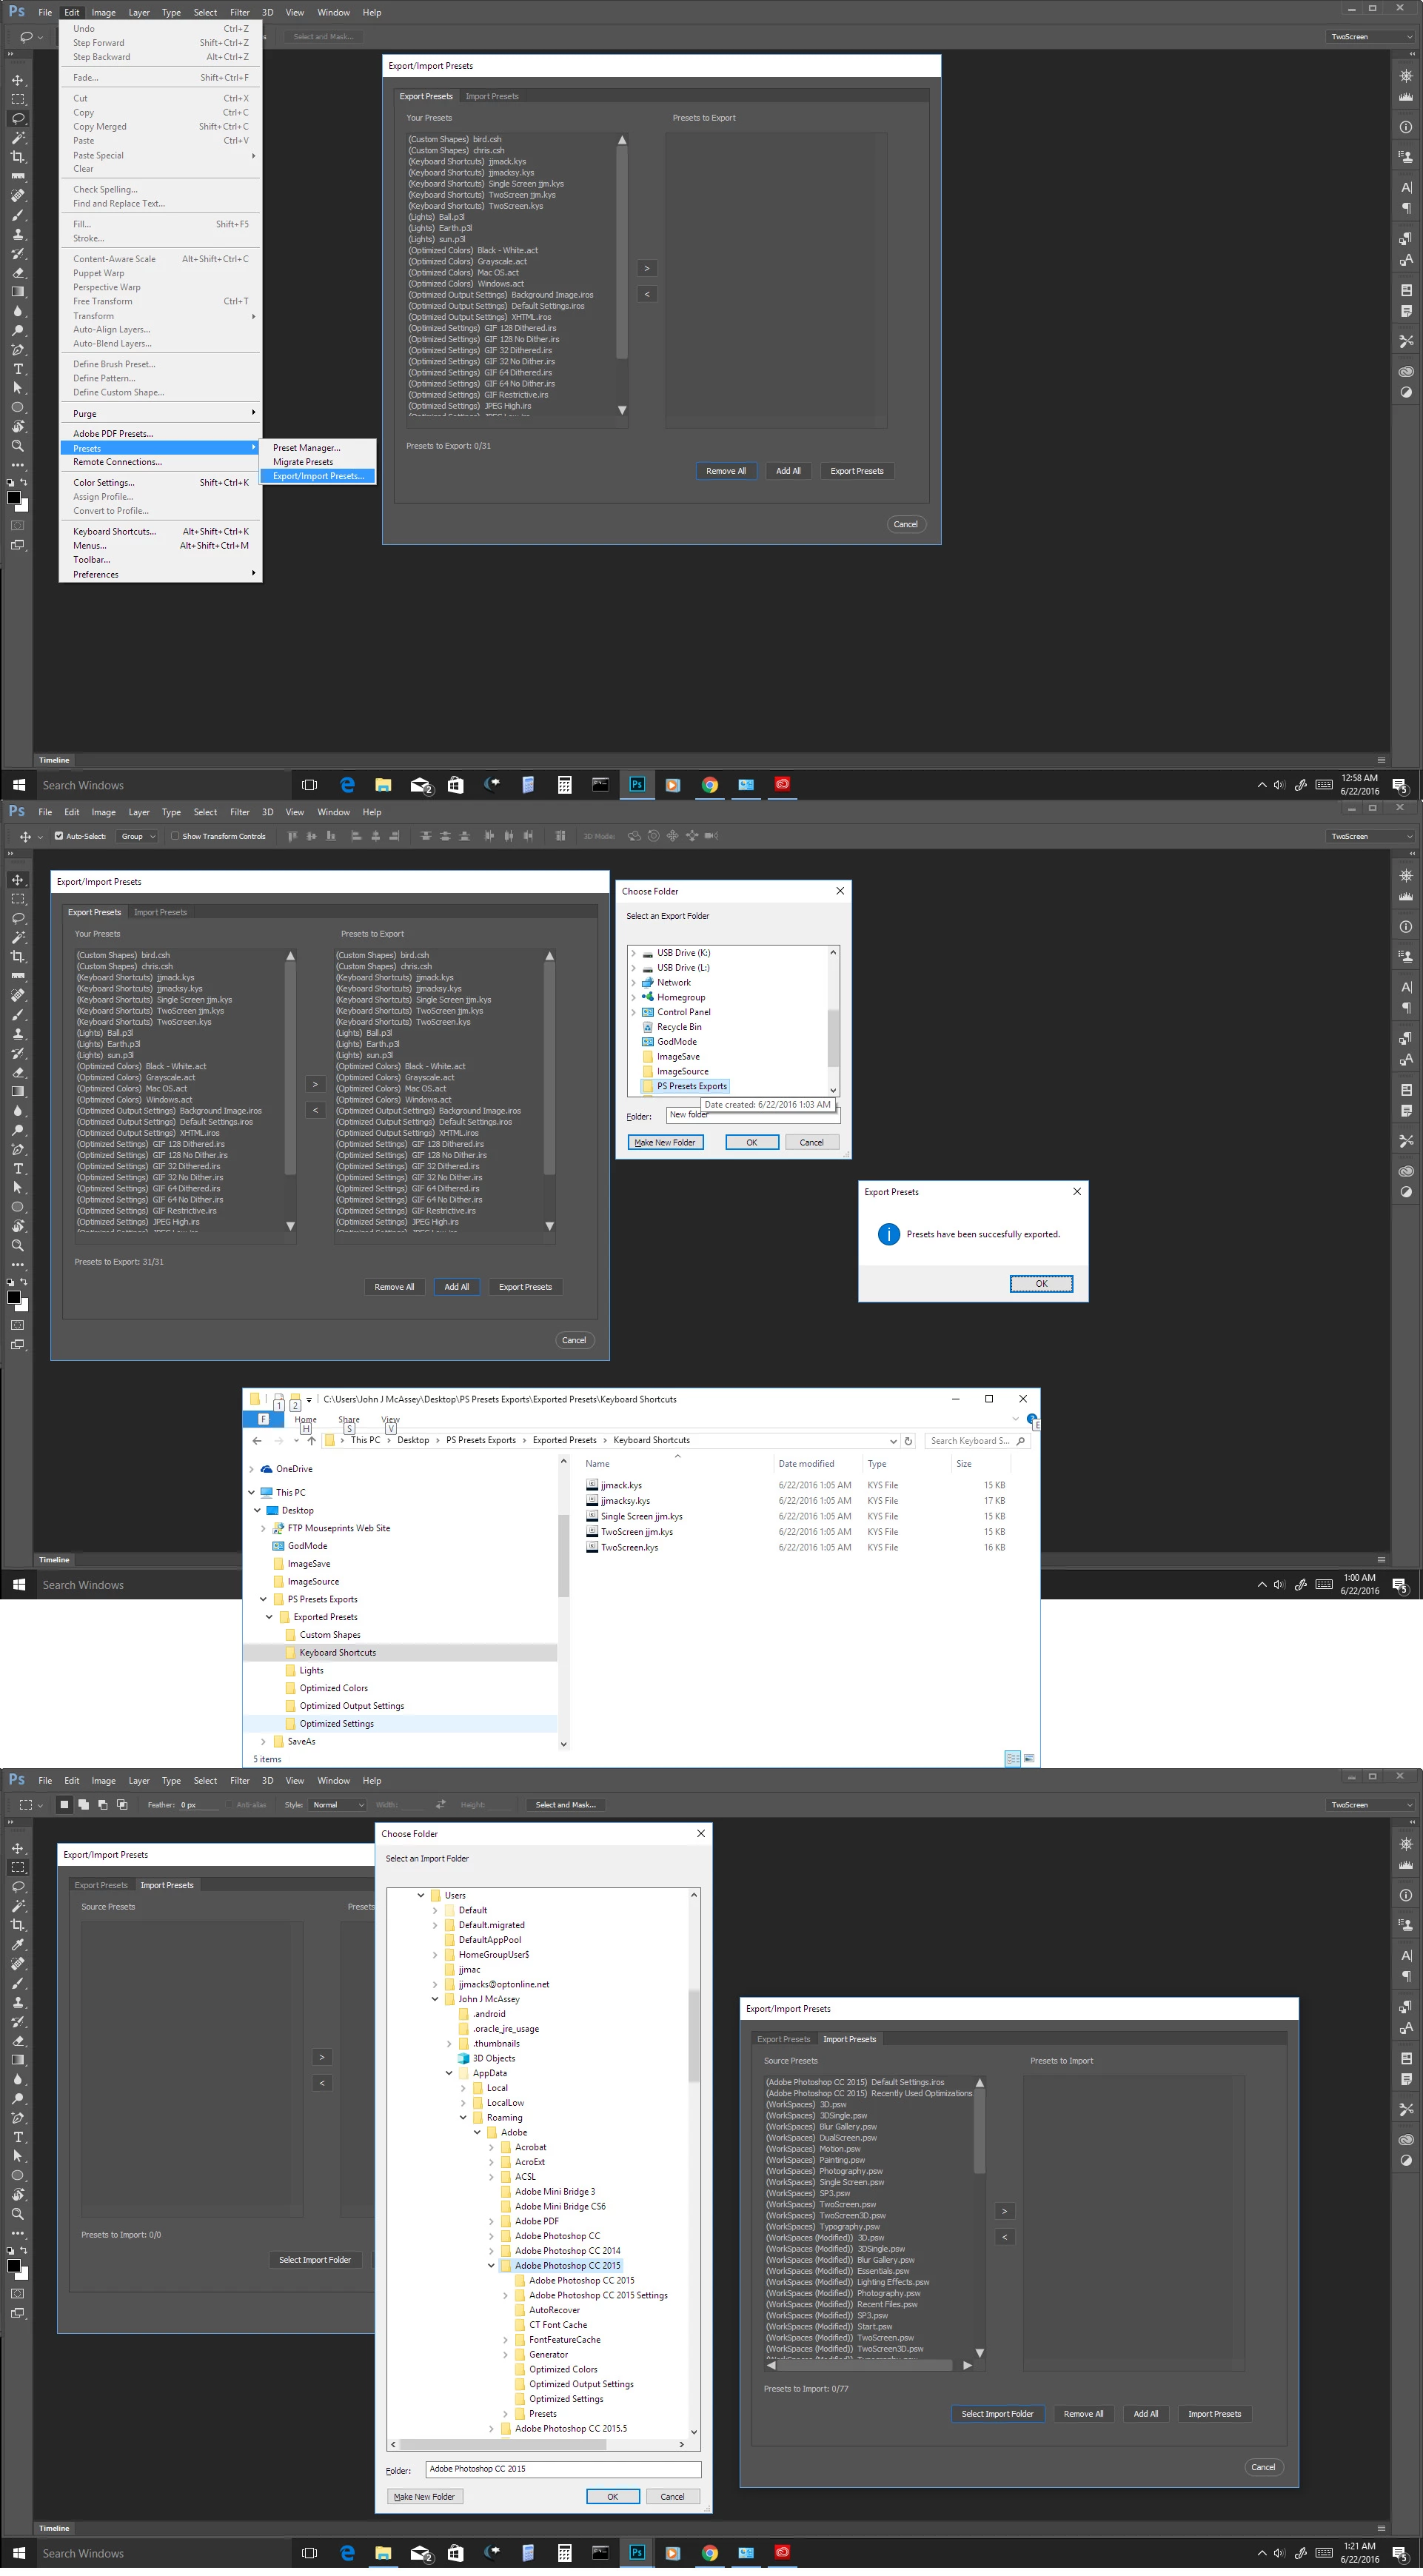This screenshot has width=1423, height=2576.
Task: Click OK in presets successfully exported message
Action: coord(1040,1283)
